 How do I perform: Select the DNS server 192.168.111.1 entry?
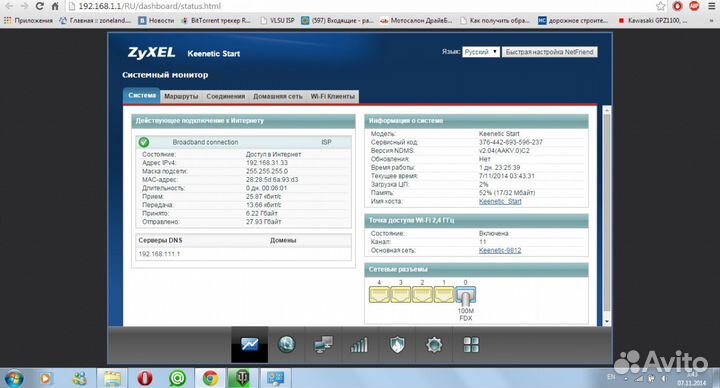point(159,254)
